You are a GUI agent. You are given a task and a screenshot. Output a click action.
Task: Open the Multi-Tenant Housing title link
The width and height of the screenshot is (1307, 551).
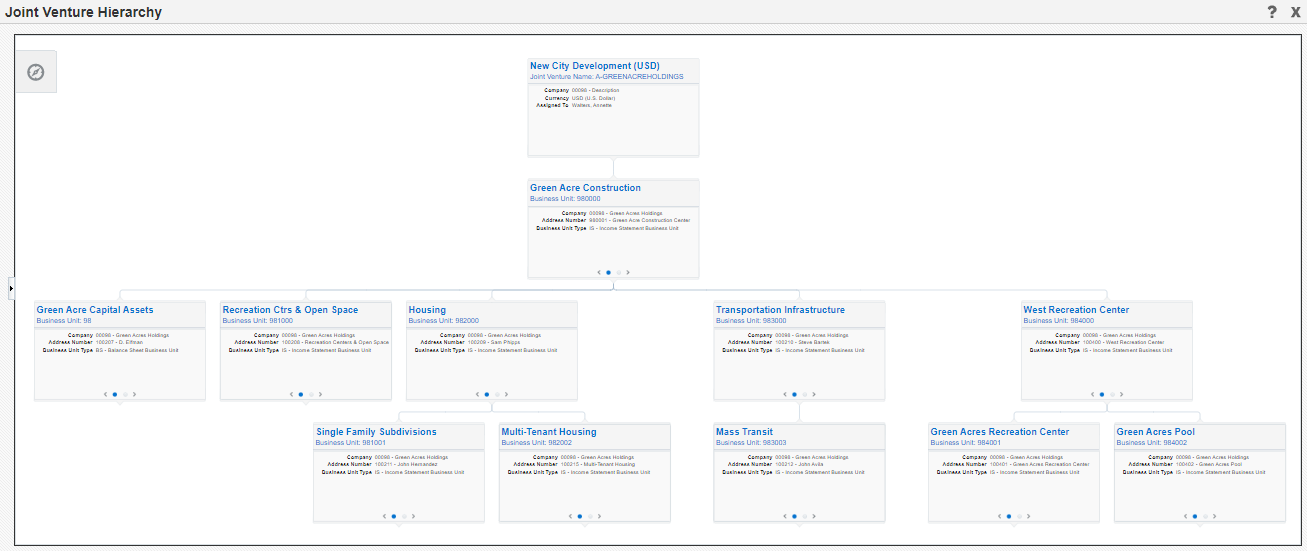tap(549, 432)
